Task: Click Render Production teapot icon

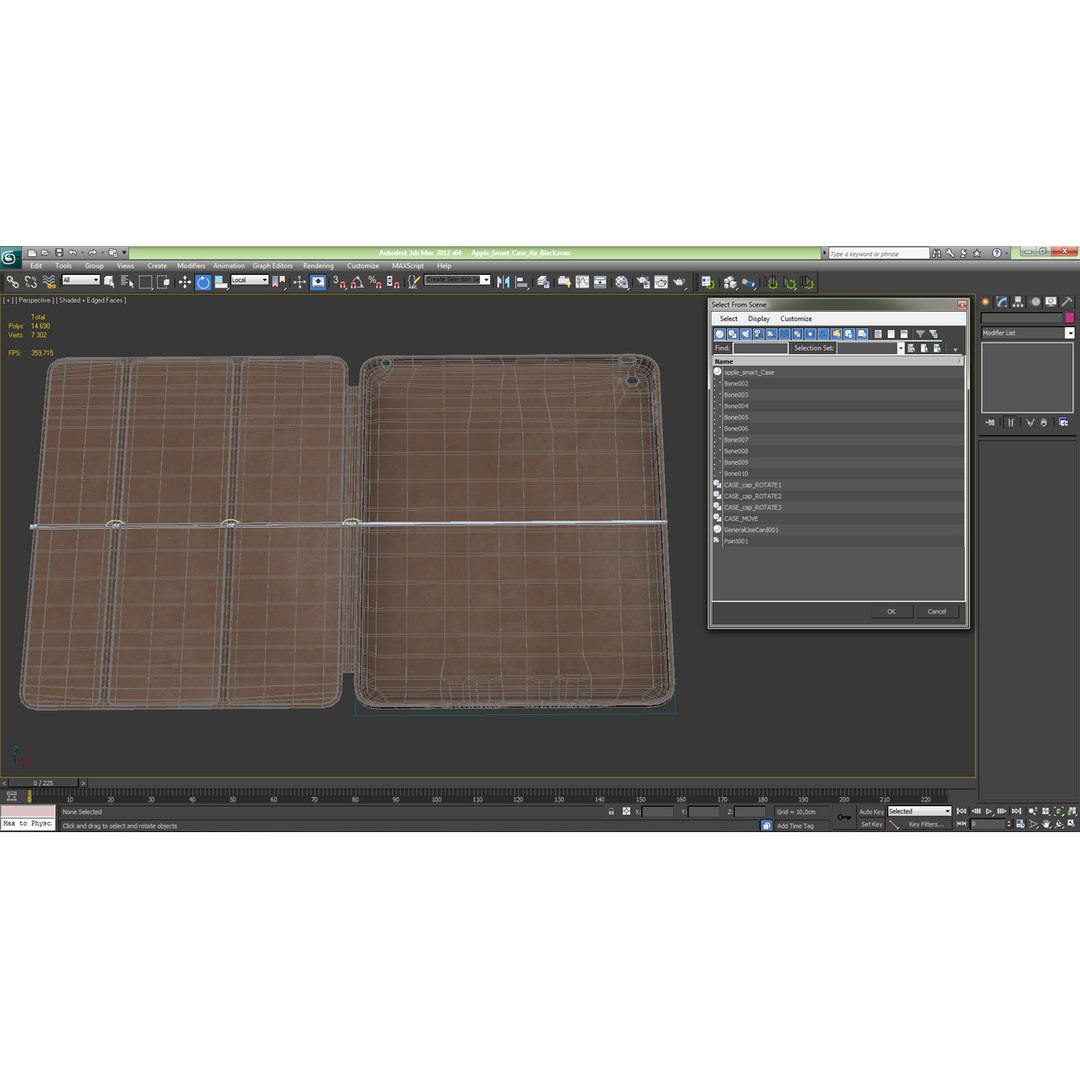Action: [x=679, y=282]
